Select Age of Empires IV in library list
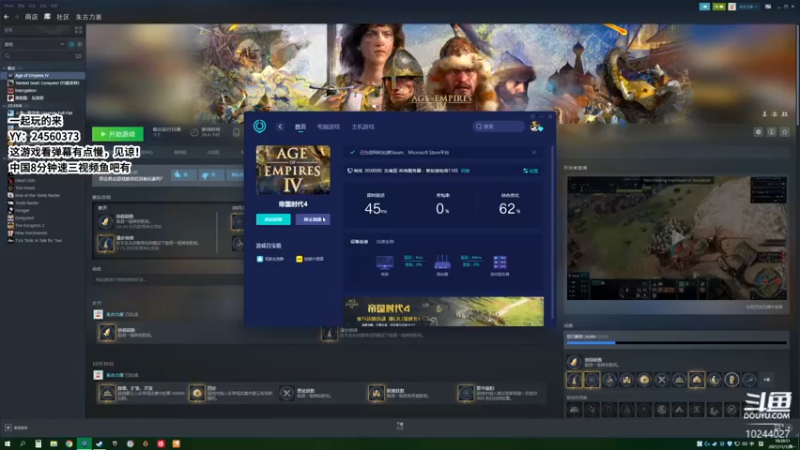 [x=43, y=76]
